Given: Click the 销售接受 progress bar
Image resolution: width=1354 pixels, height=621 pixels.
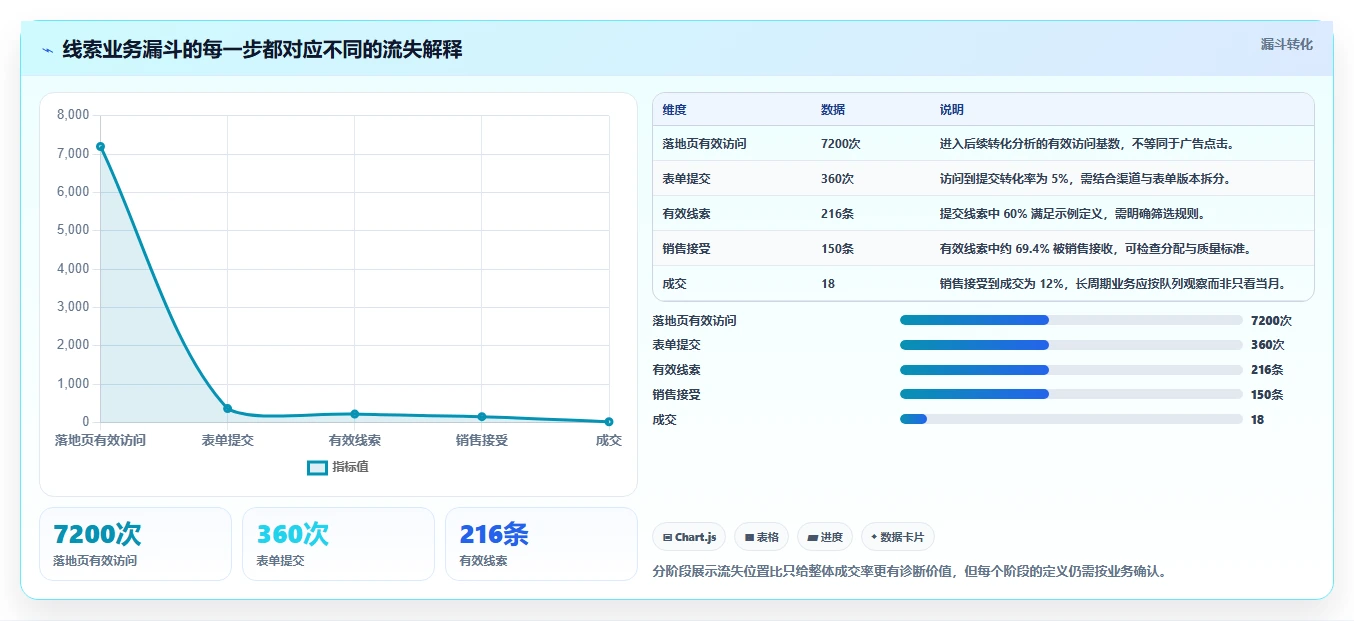Looking at the screenshot, I should [1071, 394].
